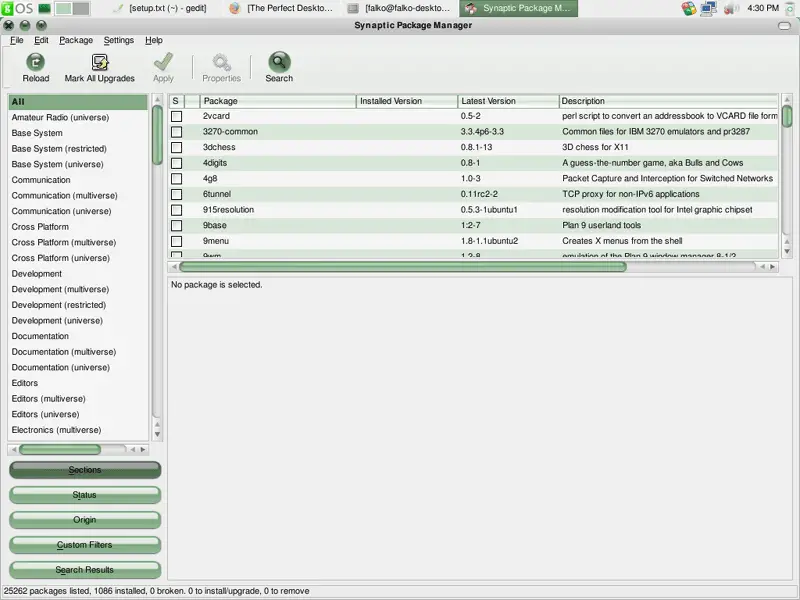Click the "Plan 9 userland tools" description
800x600 pixels.
coord(602,226)
